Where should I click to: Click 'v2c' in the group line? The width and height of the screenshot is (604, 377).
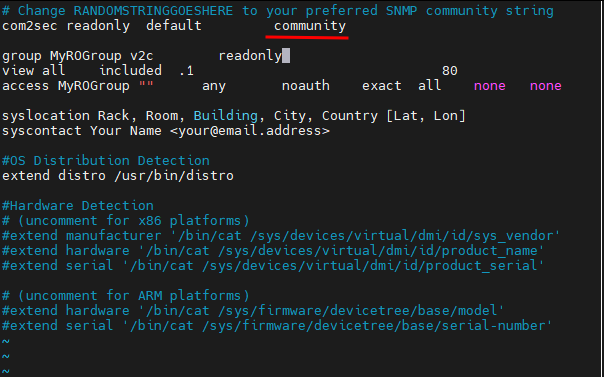coord(142,56)
